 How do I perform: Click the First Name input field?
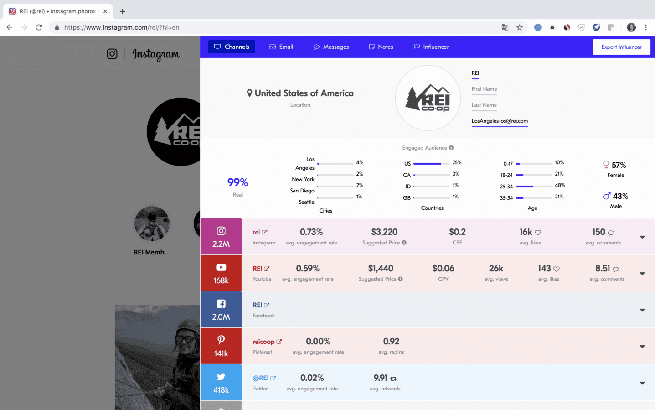pyautogui.click(x=484, y=89)
